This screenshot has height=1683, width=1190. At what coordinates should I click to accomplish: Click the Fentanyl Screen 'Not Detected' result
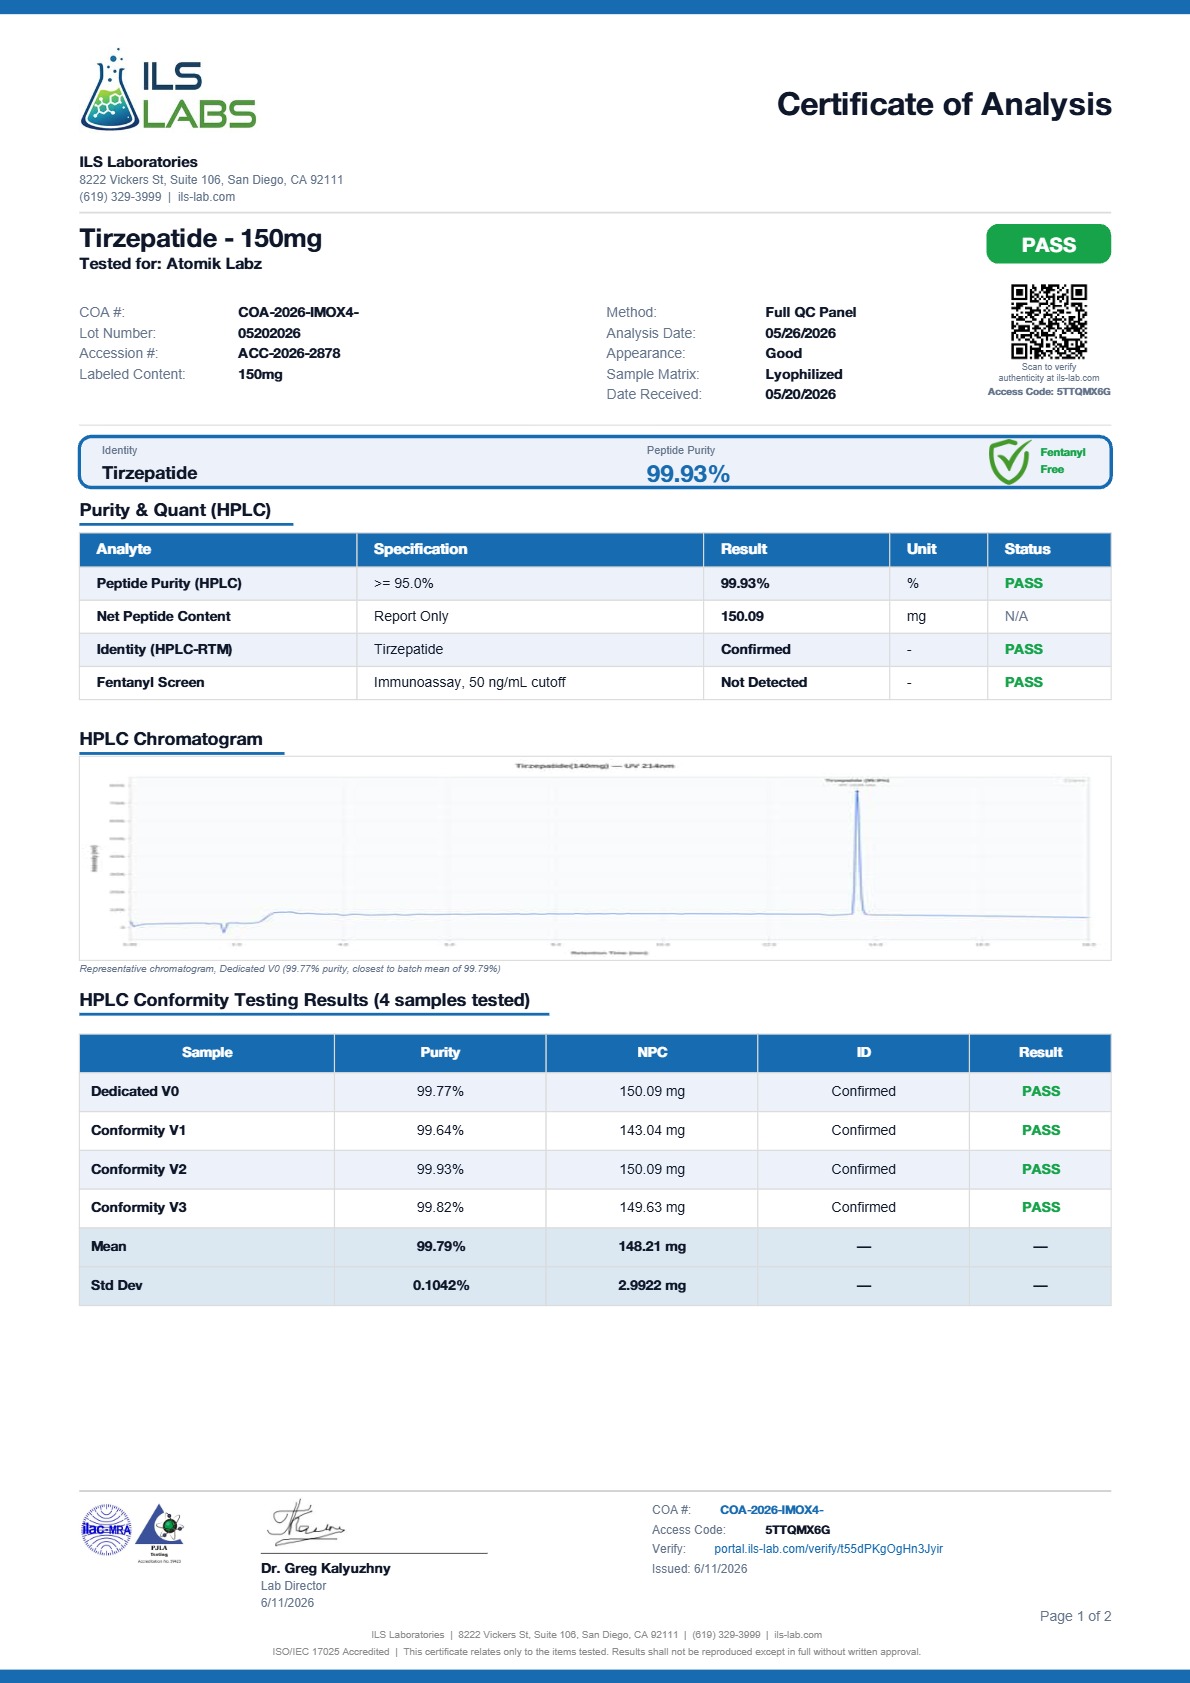[764, 682]
